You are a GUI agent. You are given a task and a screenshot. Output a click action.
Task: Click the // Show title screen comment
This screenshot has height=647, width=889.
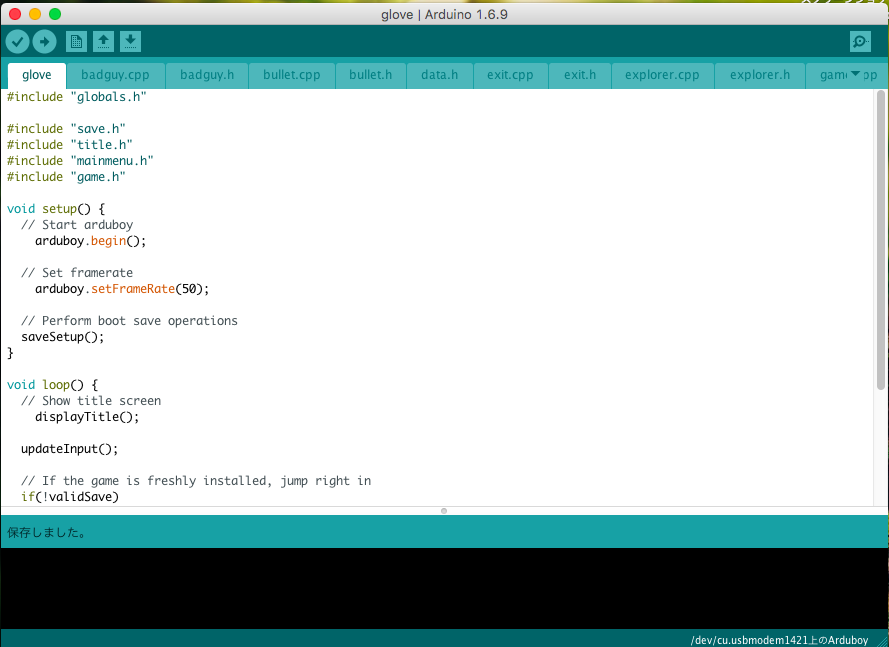click(91, 401)
